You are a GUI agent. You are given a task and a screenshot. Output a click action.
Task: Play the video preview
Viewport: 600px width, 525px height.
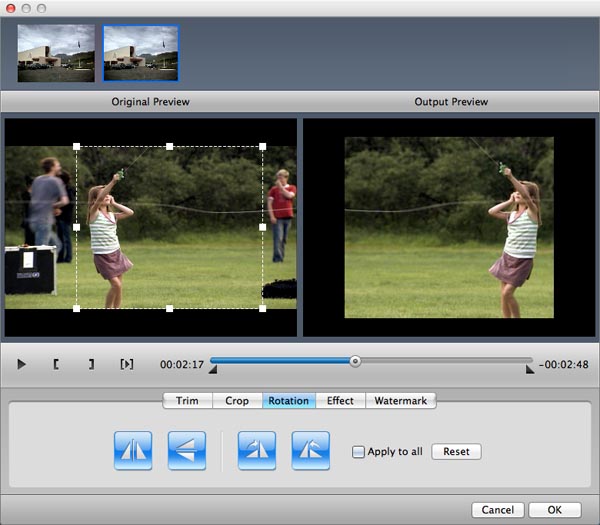pos(21,364)
